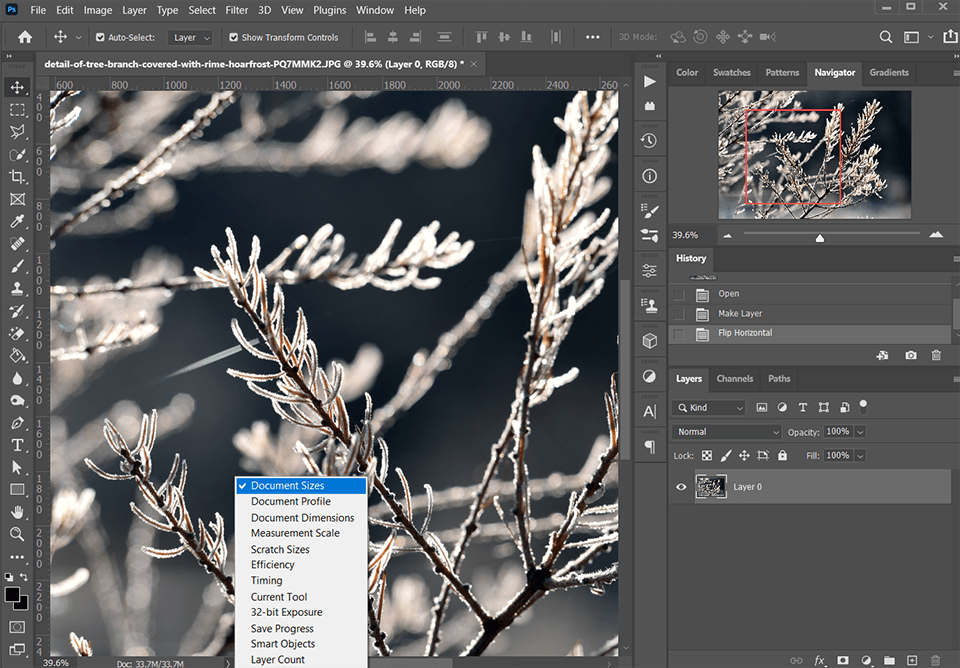960x668 pixels.
Task: Expand the layer Opacity dropdown arrow
Action: (x=860, y=432)
